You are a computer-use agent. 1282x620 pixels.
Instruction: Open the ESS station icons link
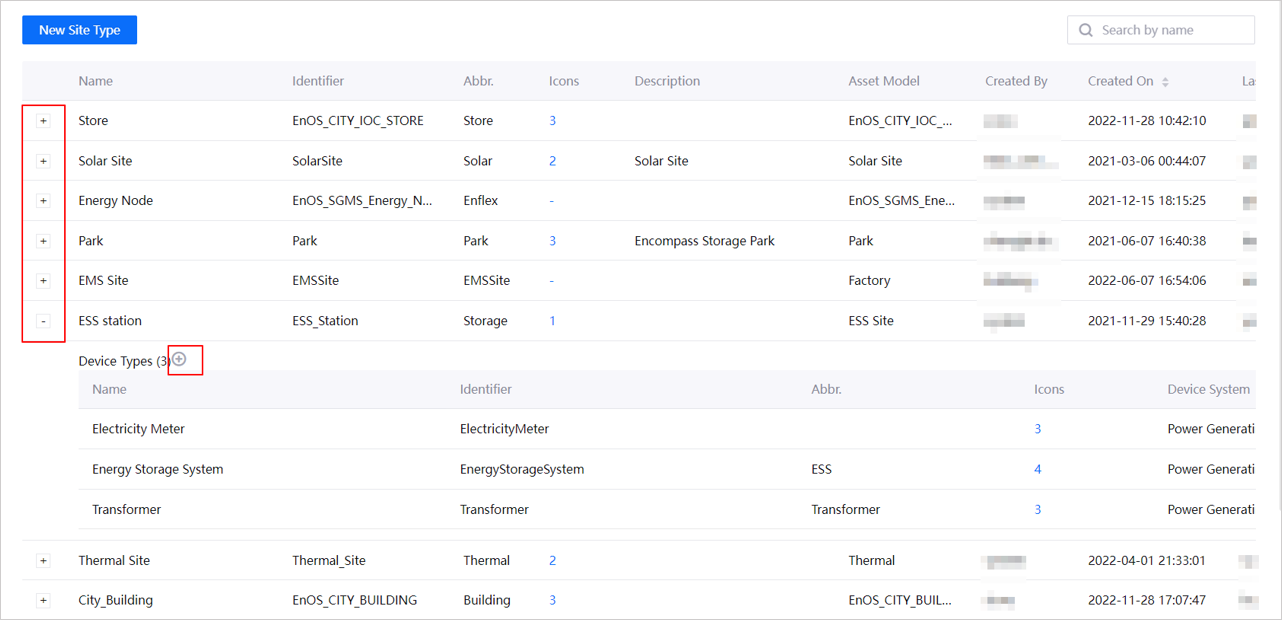[x=552, y=321]
